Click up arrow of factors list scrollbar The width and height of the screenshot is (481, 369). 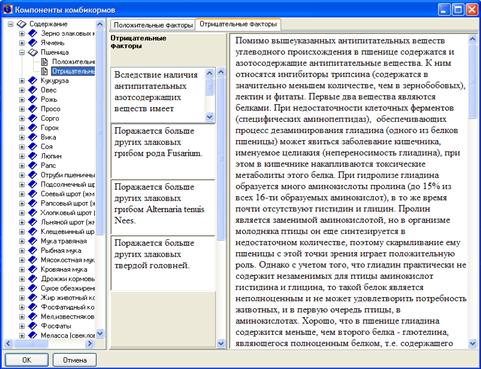click(221, 72)
